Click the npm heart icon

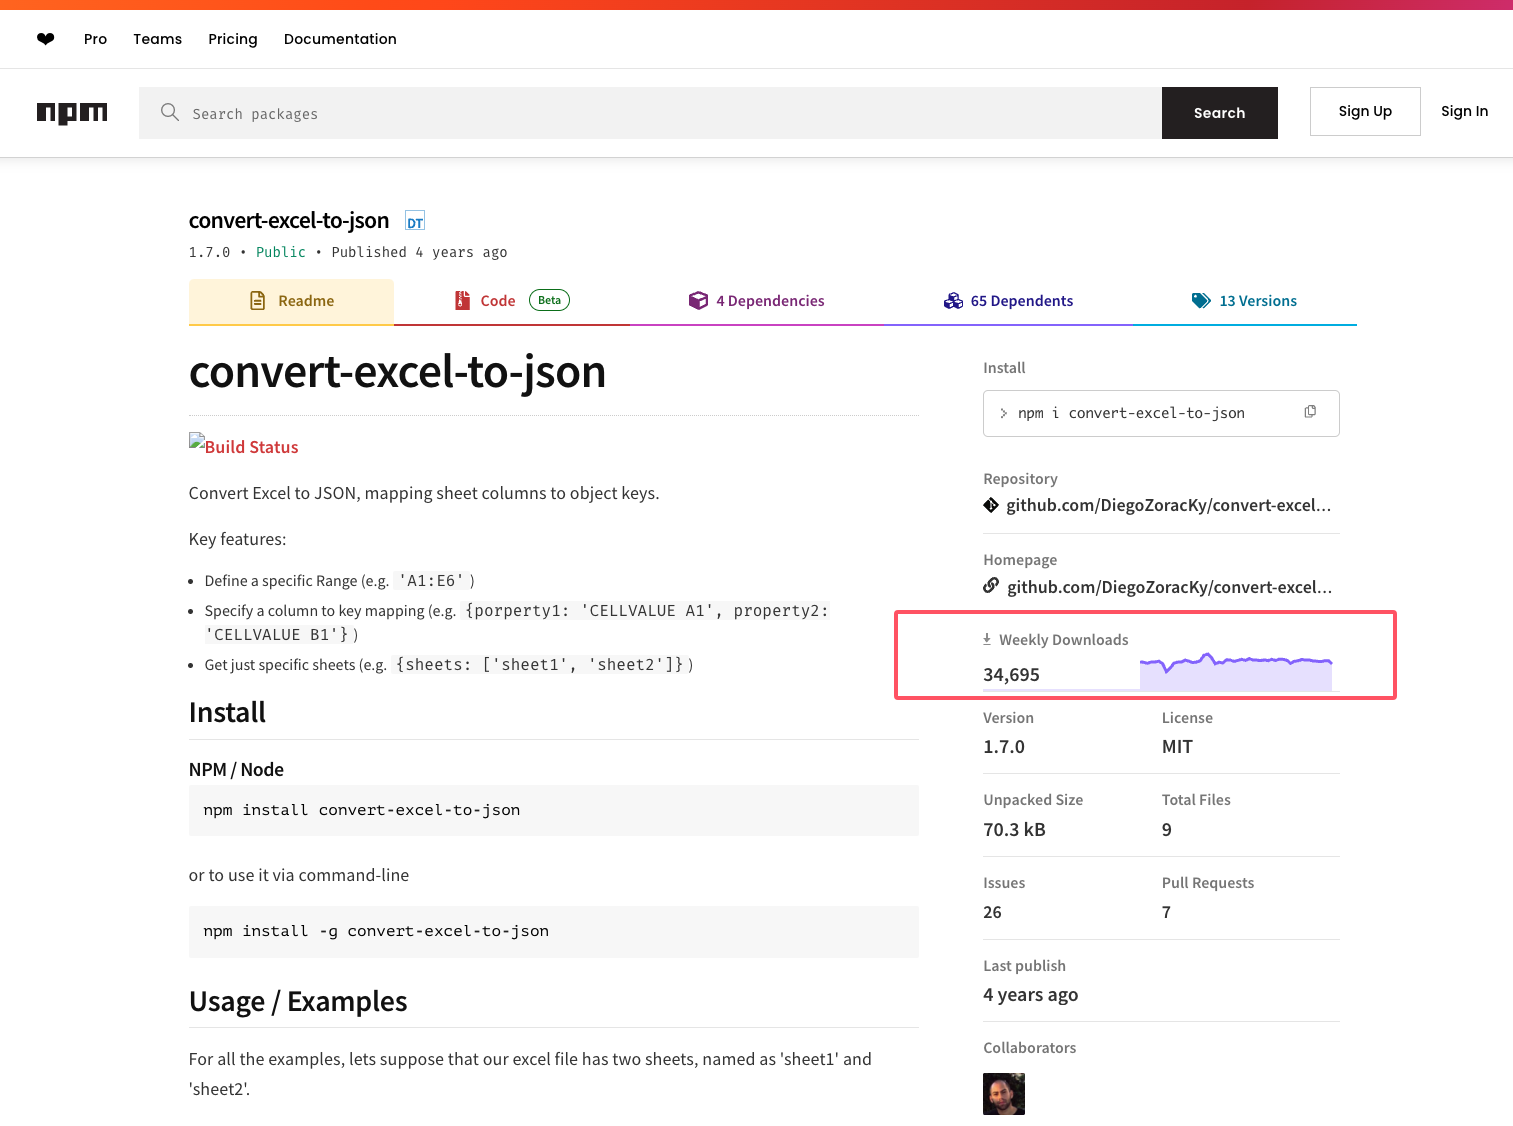[45, 38]
